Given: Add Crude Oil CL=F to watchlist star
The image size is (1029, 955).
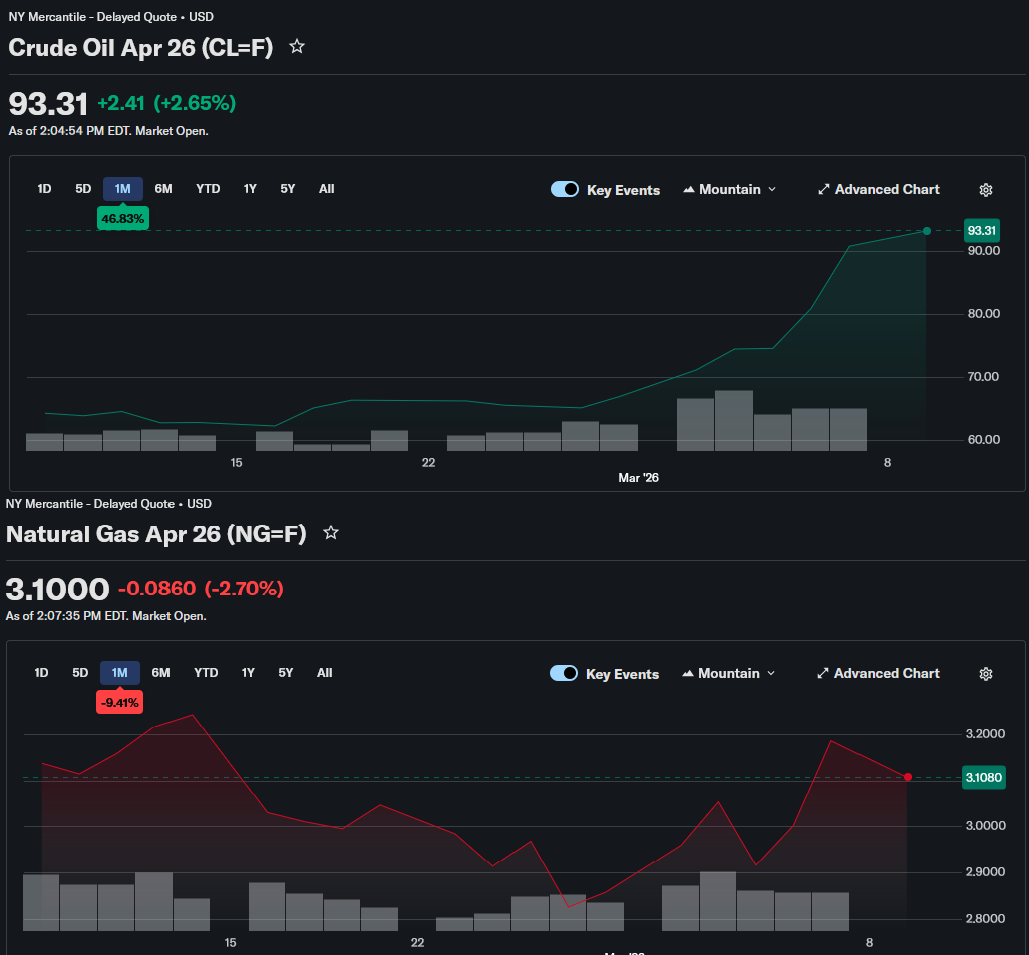Looking at the screenshot, I should point(297,47).
